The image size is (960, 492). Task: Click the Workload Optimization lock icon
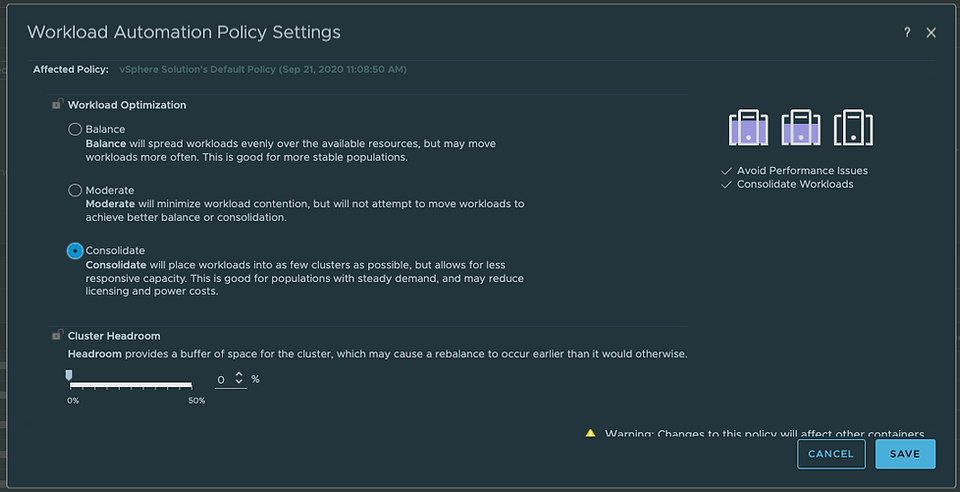[x=57, y=104]
